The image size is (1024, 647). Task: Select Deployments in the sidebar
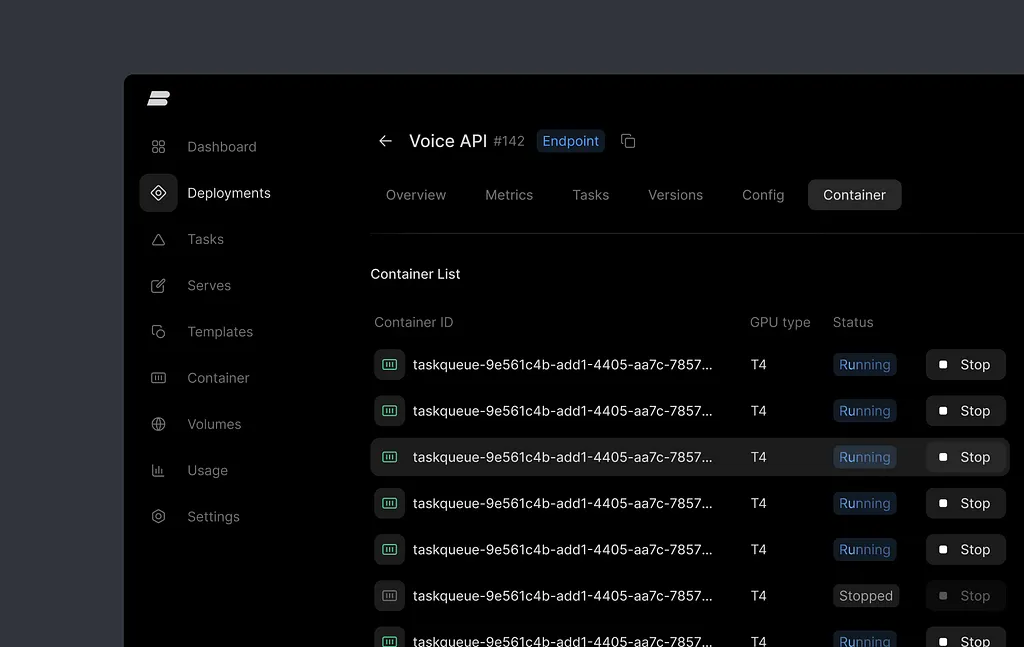[228, 193]
